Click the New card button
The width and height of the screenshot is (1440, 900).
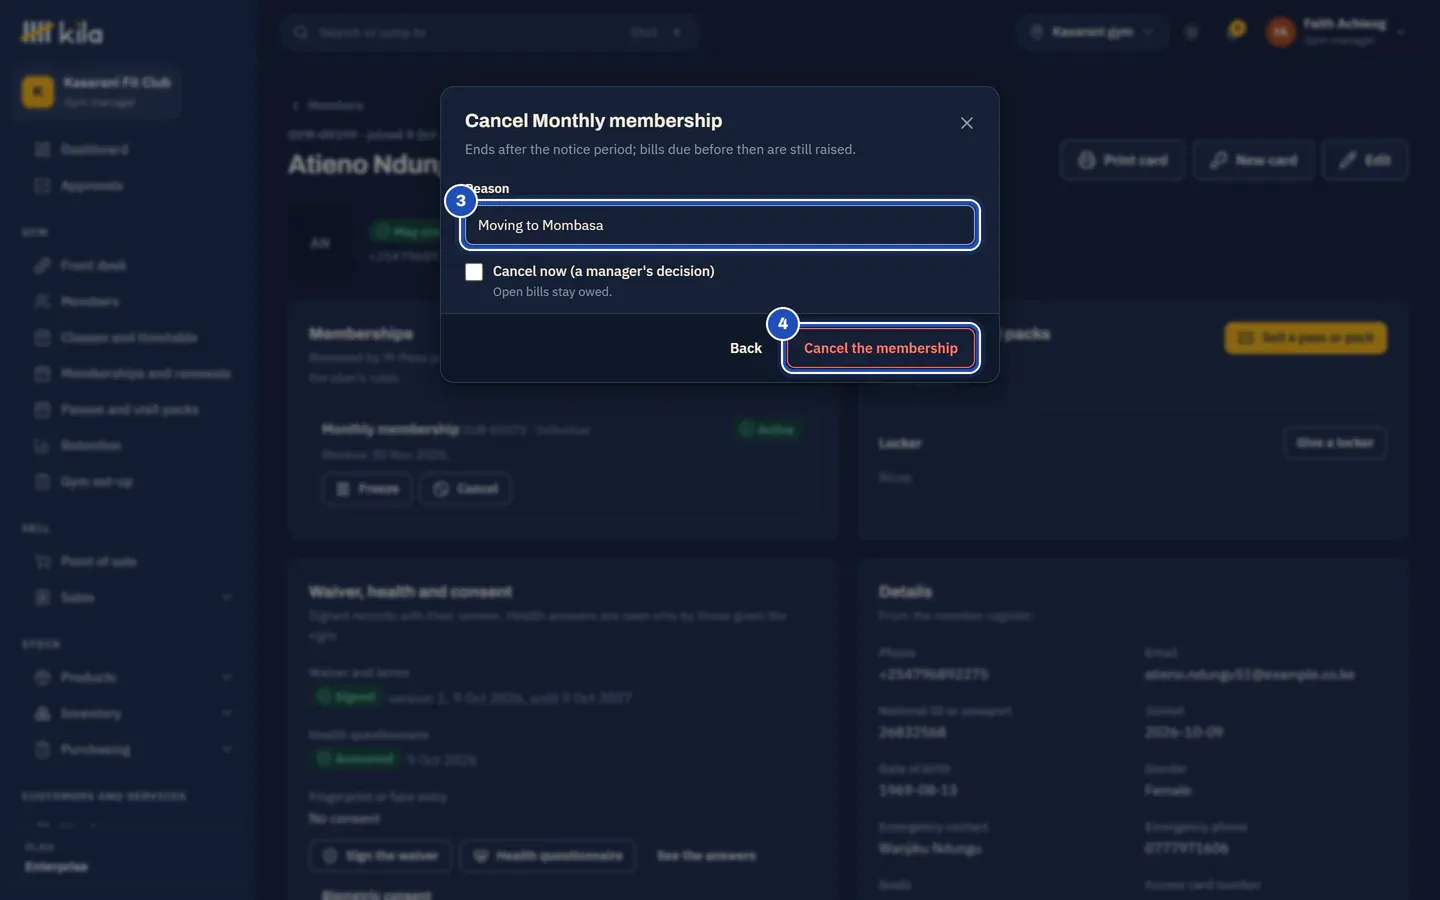click(1253, 160)
